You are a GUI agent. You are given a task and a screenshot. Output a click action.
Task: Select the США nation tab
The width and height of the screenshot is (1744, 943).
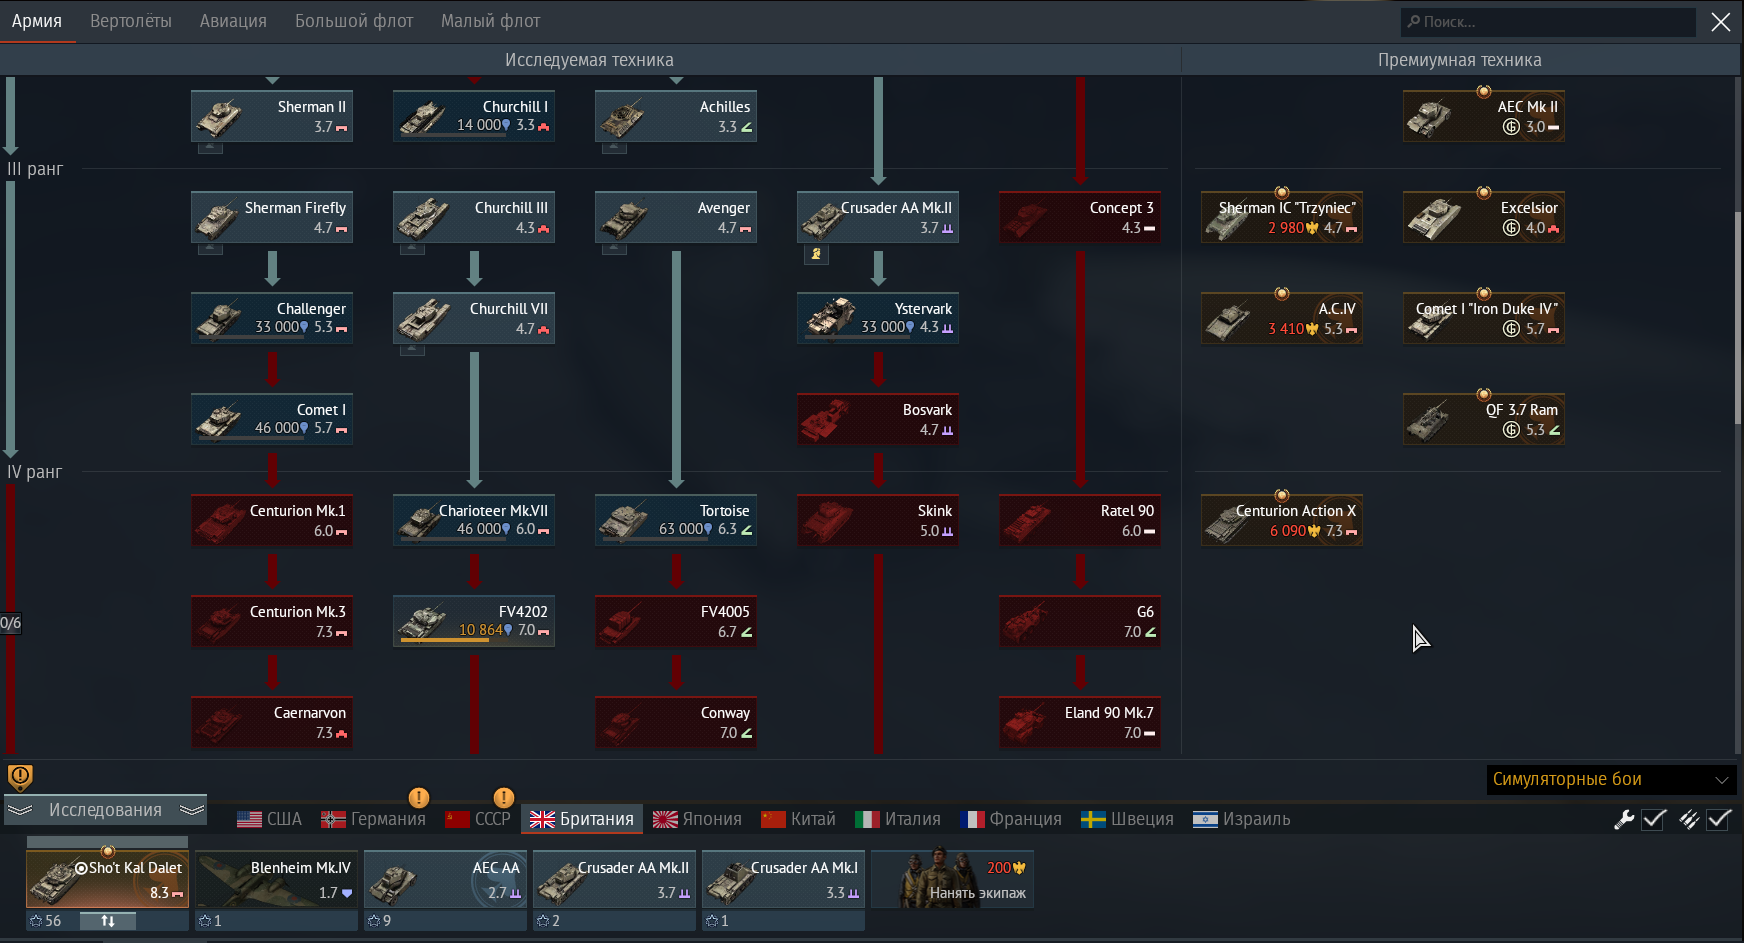coord(269,819)
